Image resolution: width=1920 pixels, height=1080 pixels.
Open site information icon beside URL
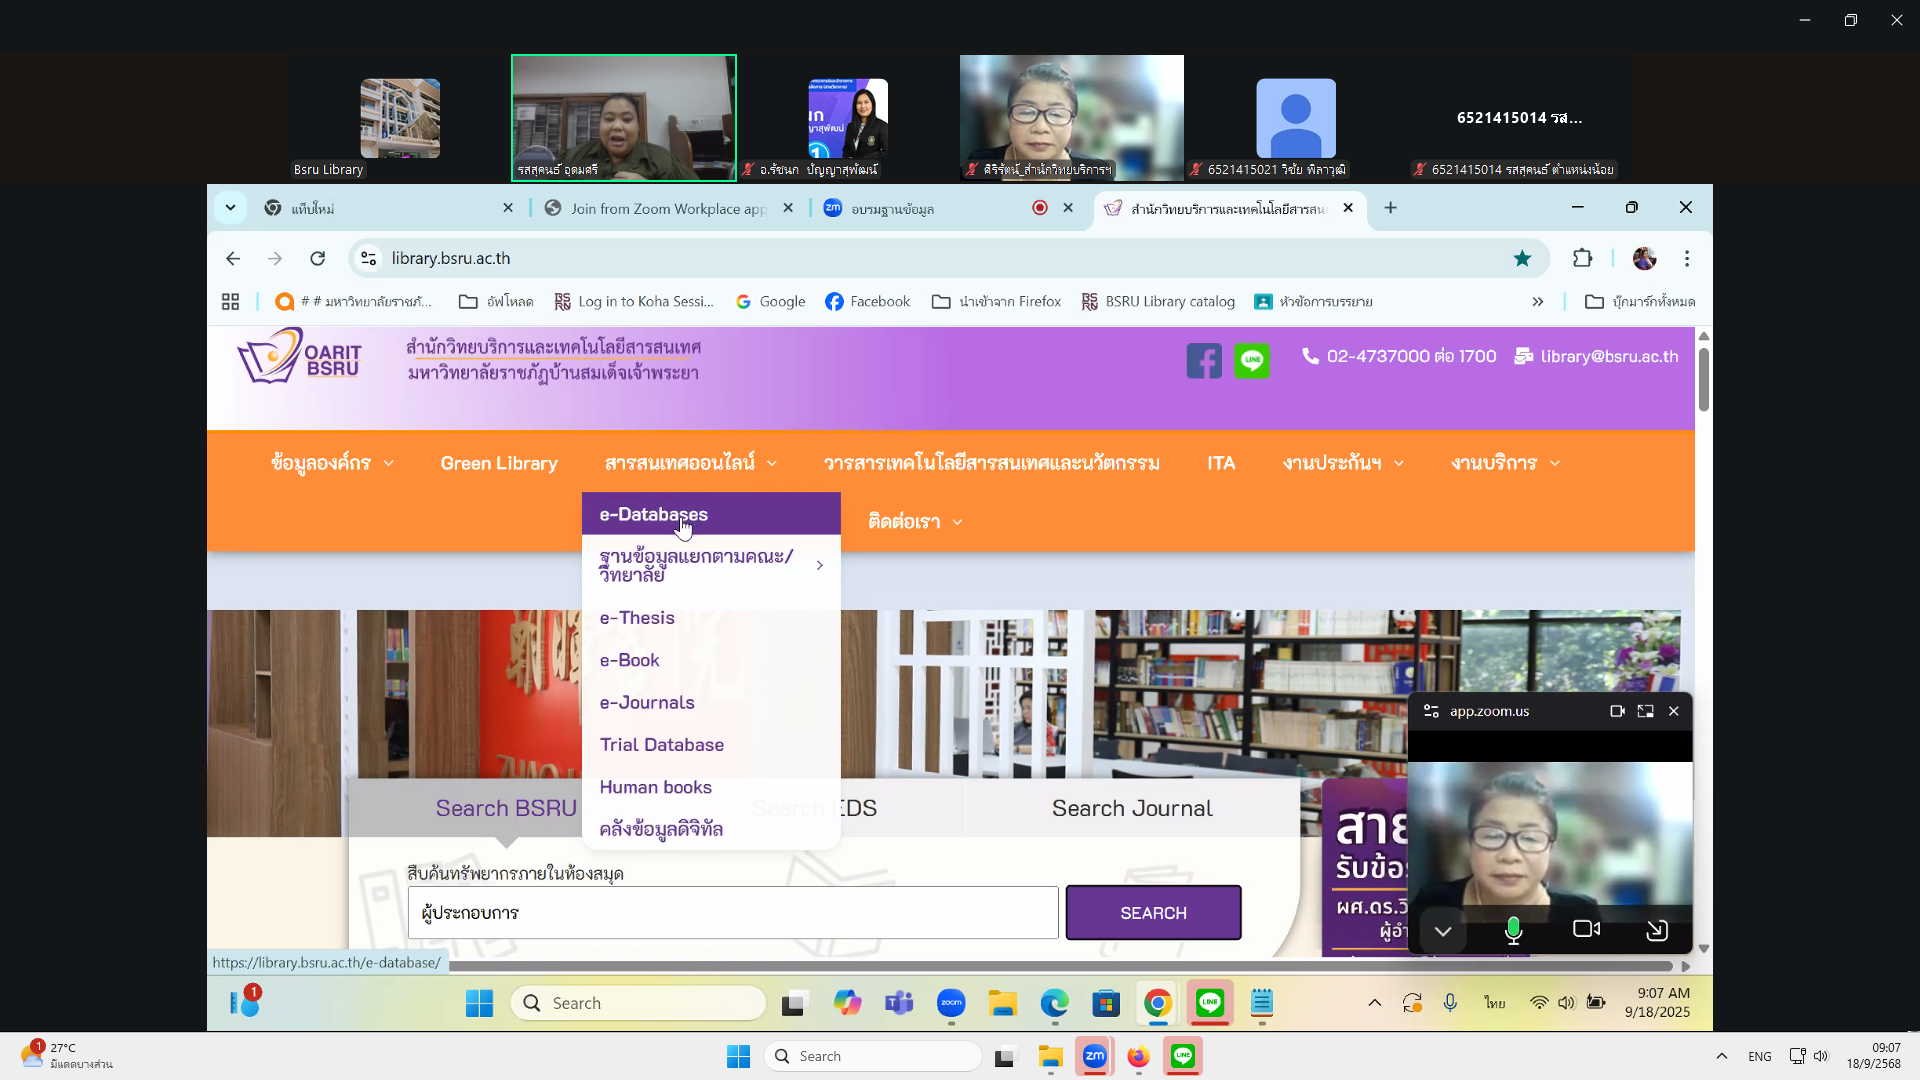(x=368, y=259)
